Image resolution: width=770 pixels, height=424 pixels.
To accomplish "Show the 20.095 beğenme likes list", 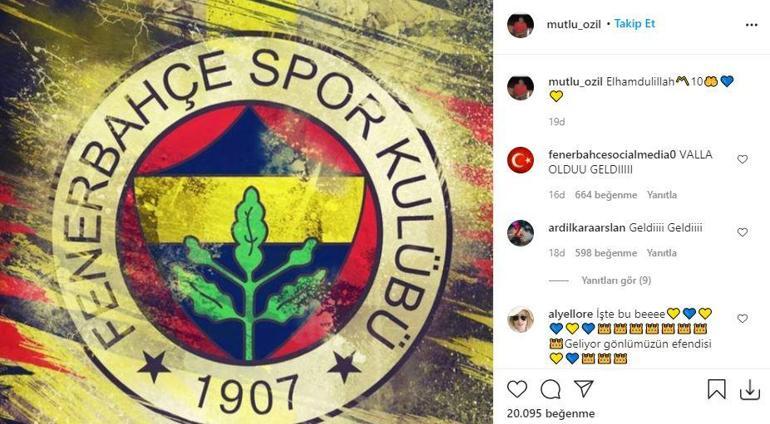I will (x=550, y=414).
